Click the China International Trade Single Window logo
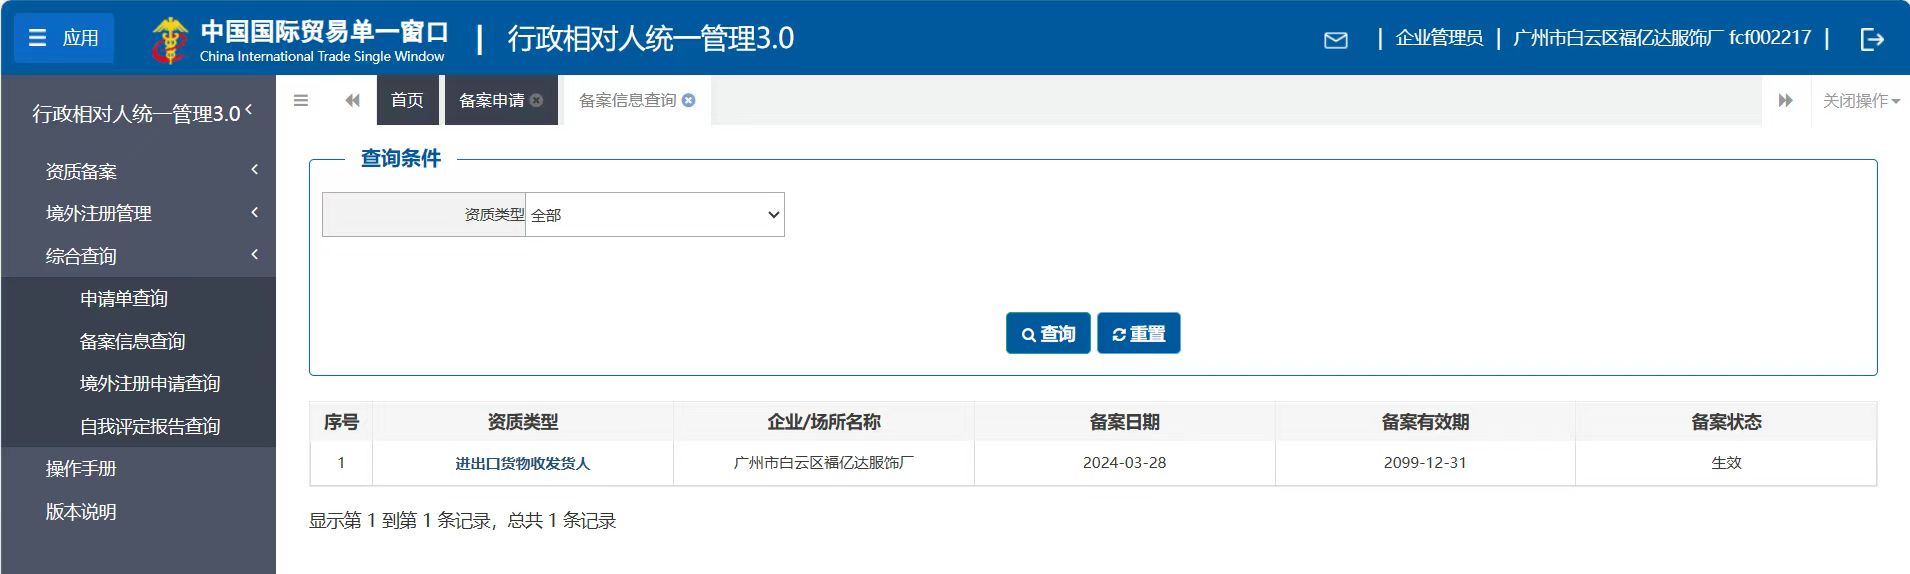This screenshot has width=1910, height=574. pos(299,40)
